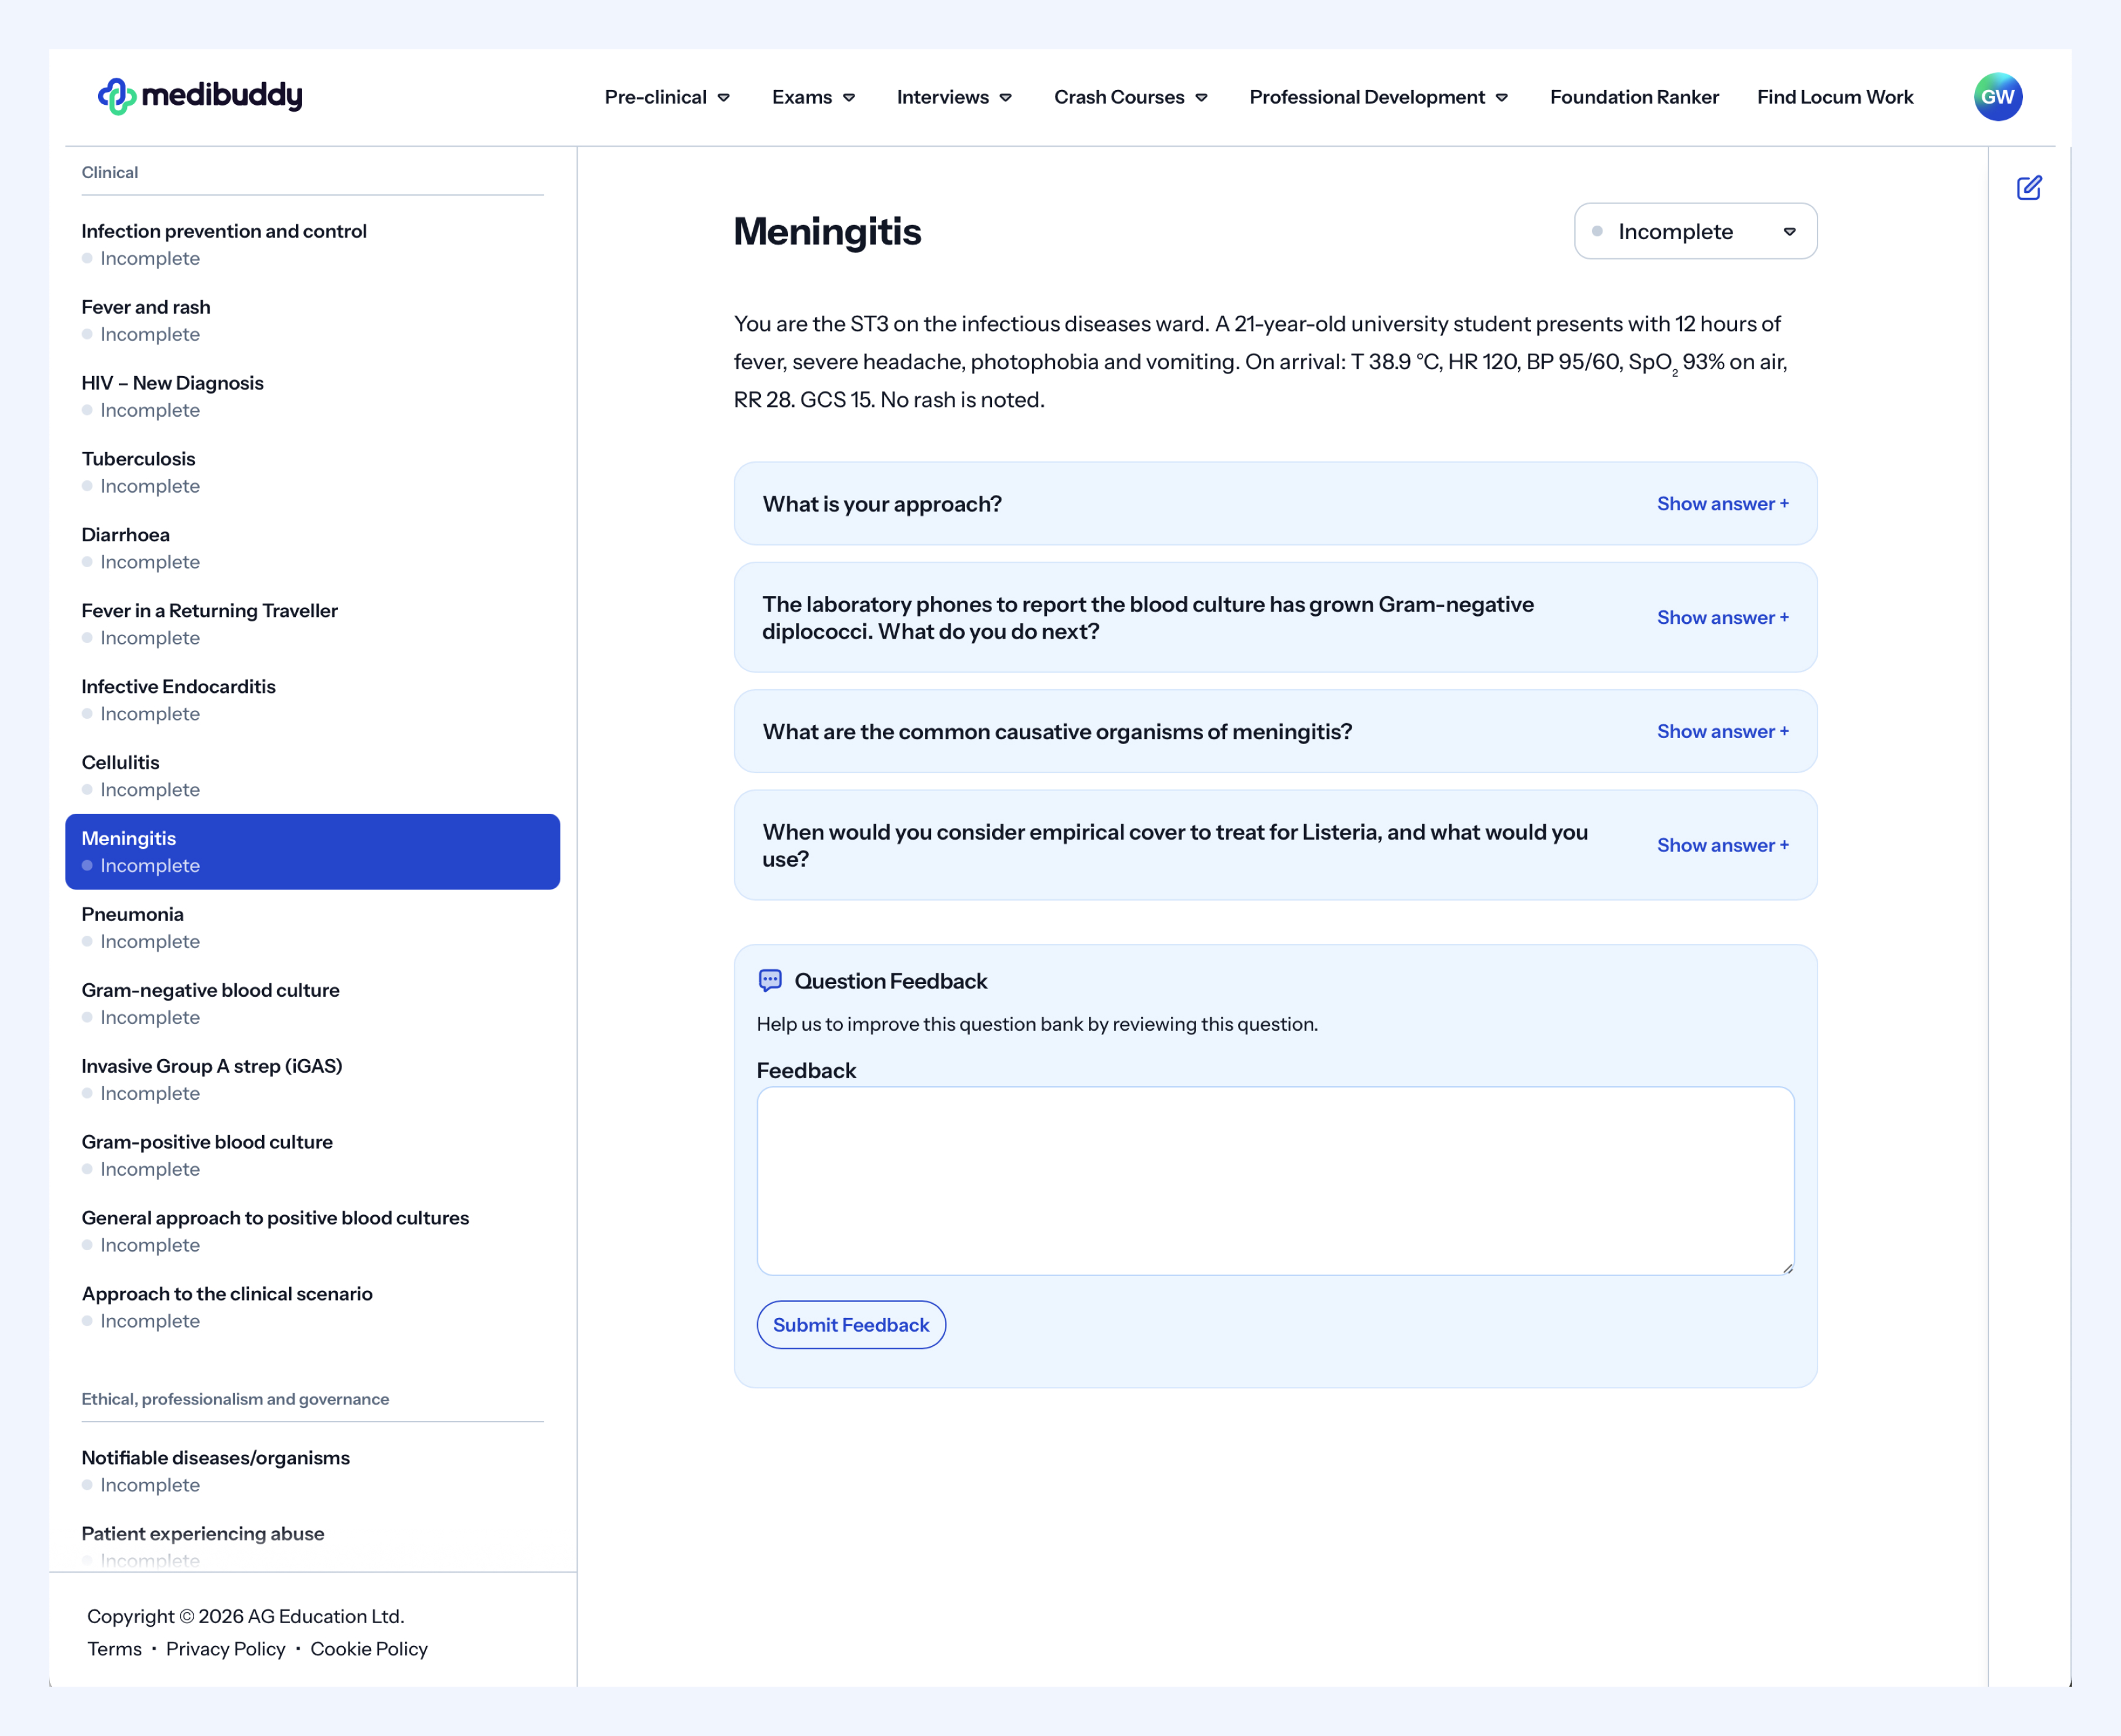Show answer for "What is your approach?"
The height and width of the screenshot is (1736, 2121).
(x=1722, y=504)
